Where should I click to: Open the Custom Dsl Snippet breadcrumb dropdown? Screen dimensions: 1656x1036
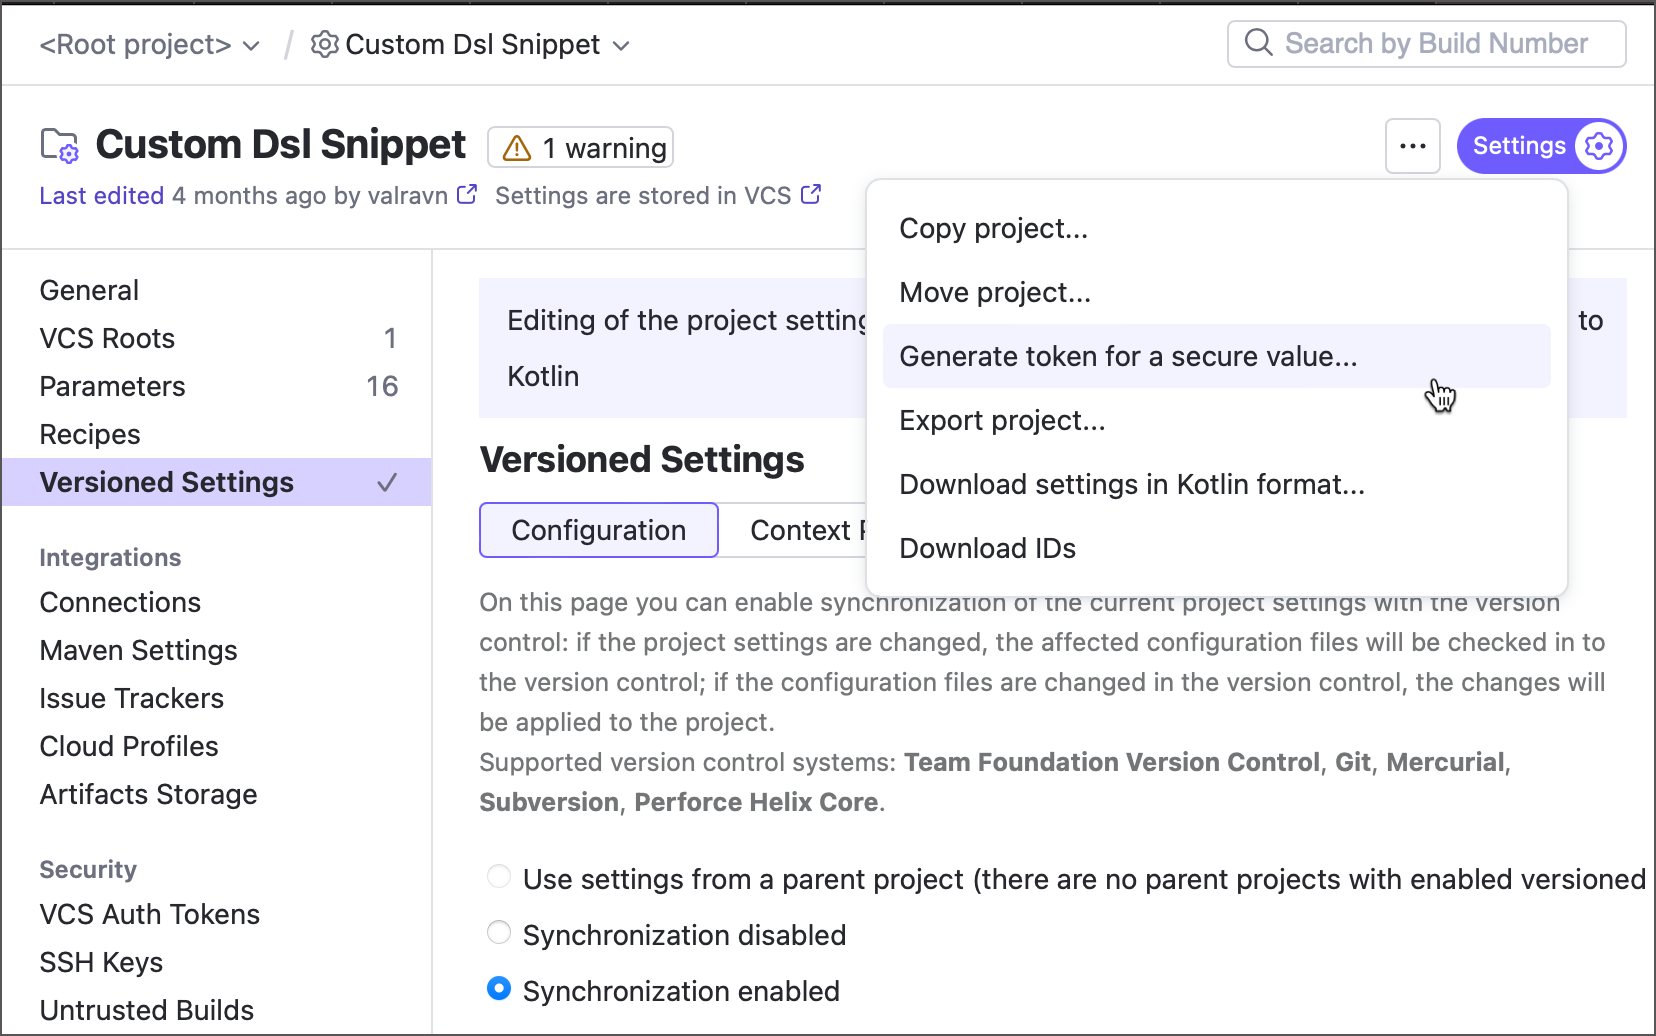(x=621, y=45)
